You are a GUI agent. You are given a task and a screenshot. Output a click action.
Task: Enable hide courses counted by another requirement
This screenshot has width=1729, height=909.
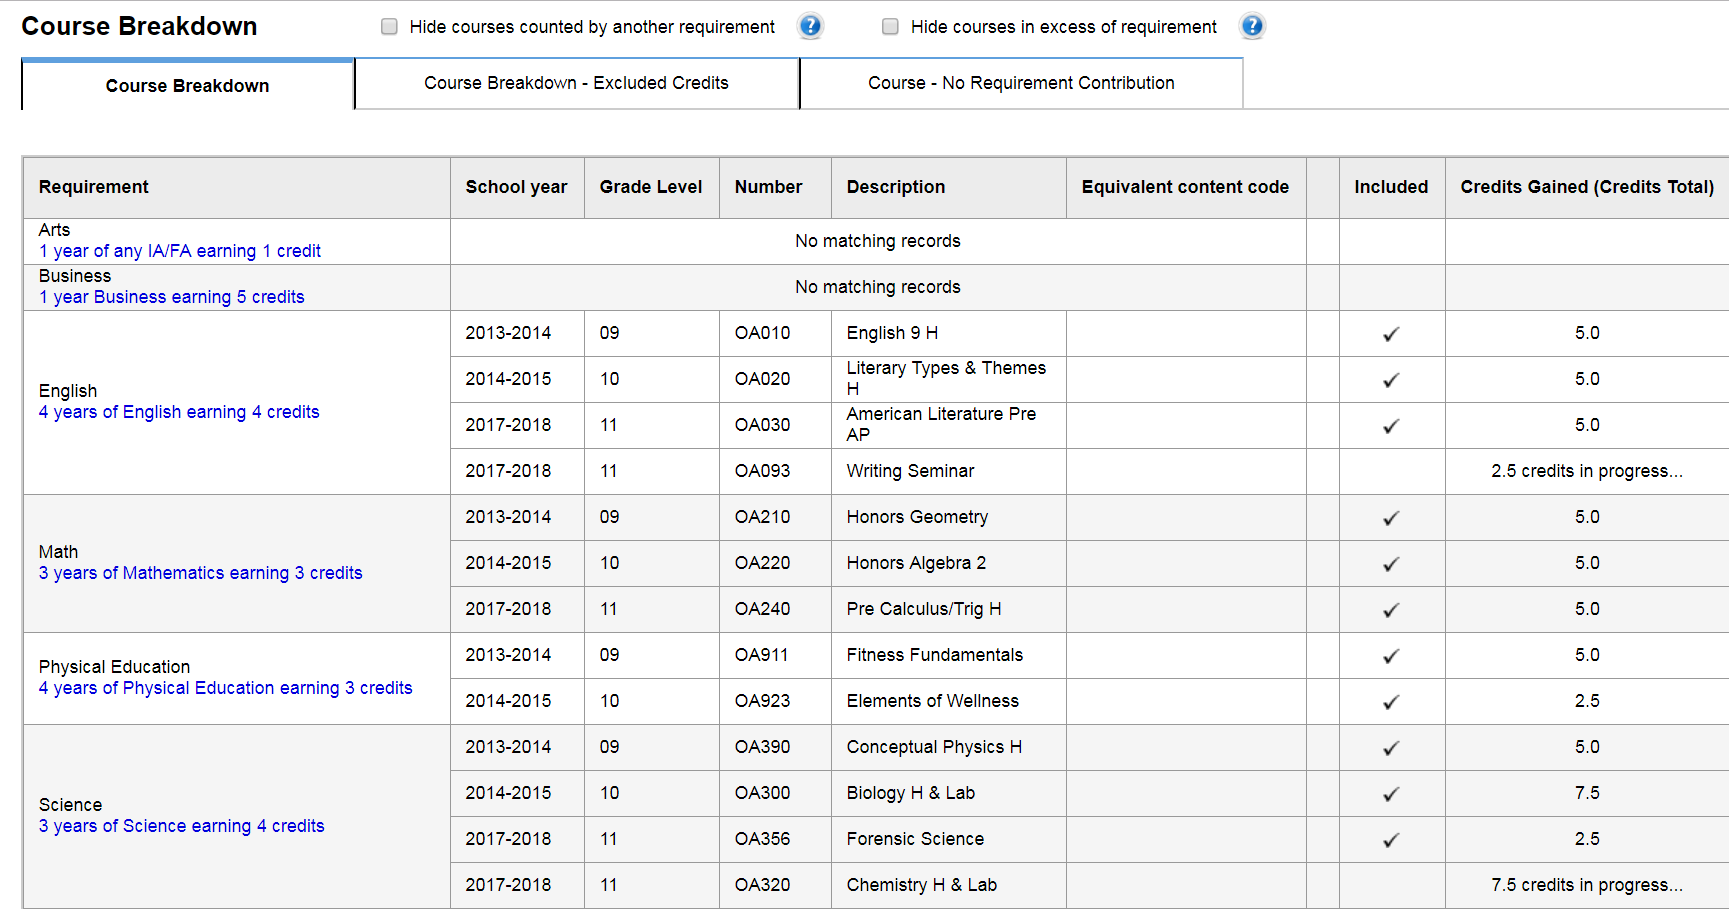coord(389,27)
